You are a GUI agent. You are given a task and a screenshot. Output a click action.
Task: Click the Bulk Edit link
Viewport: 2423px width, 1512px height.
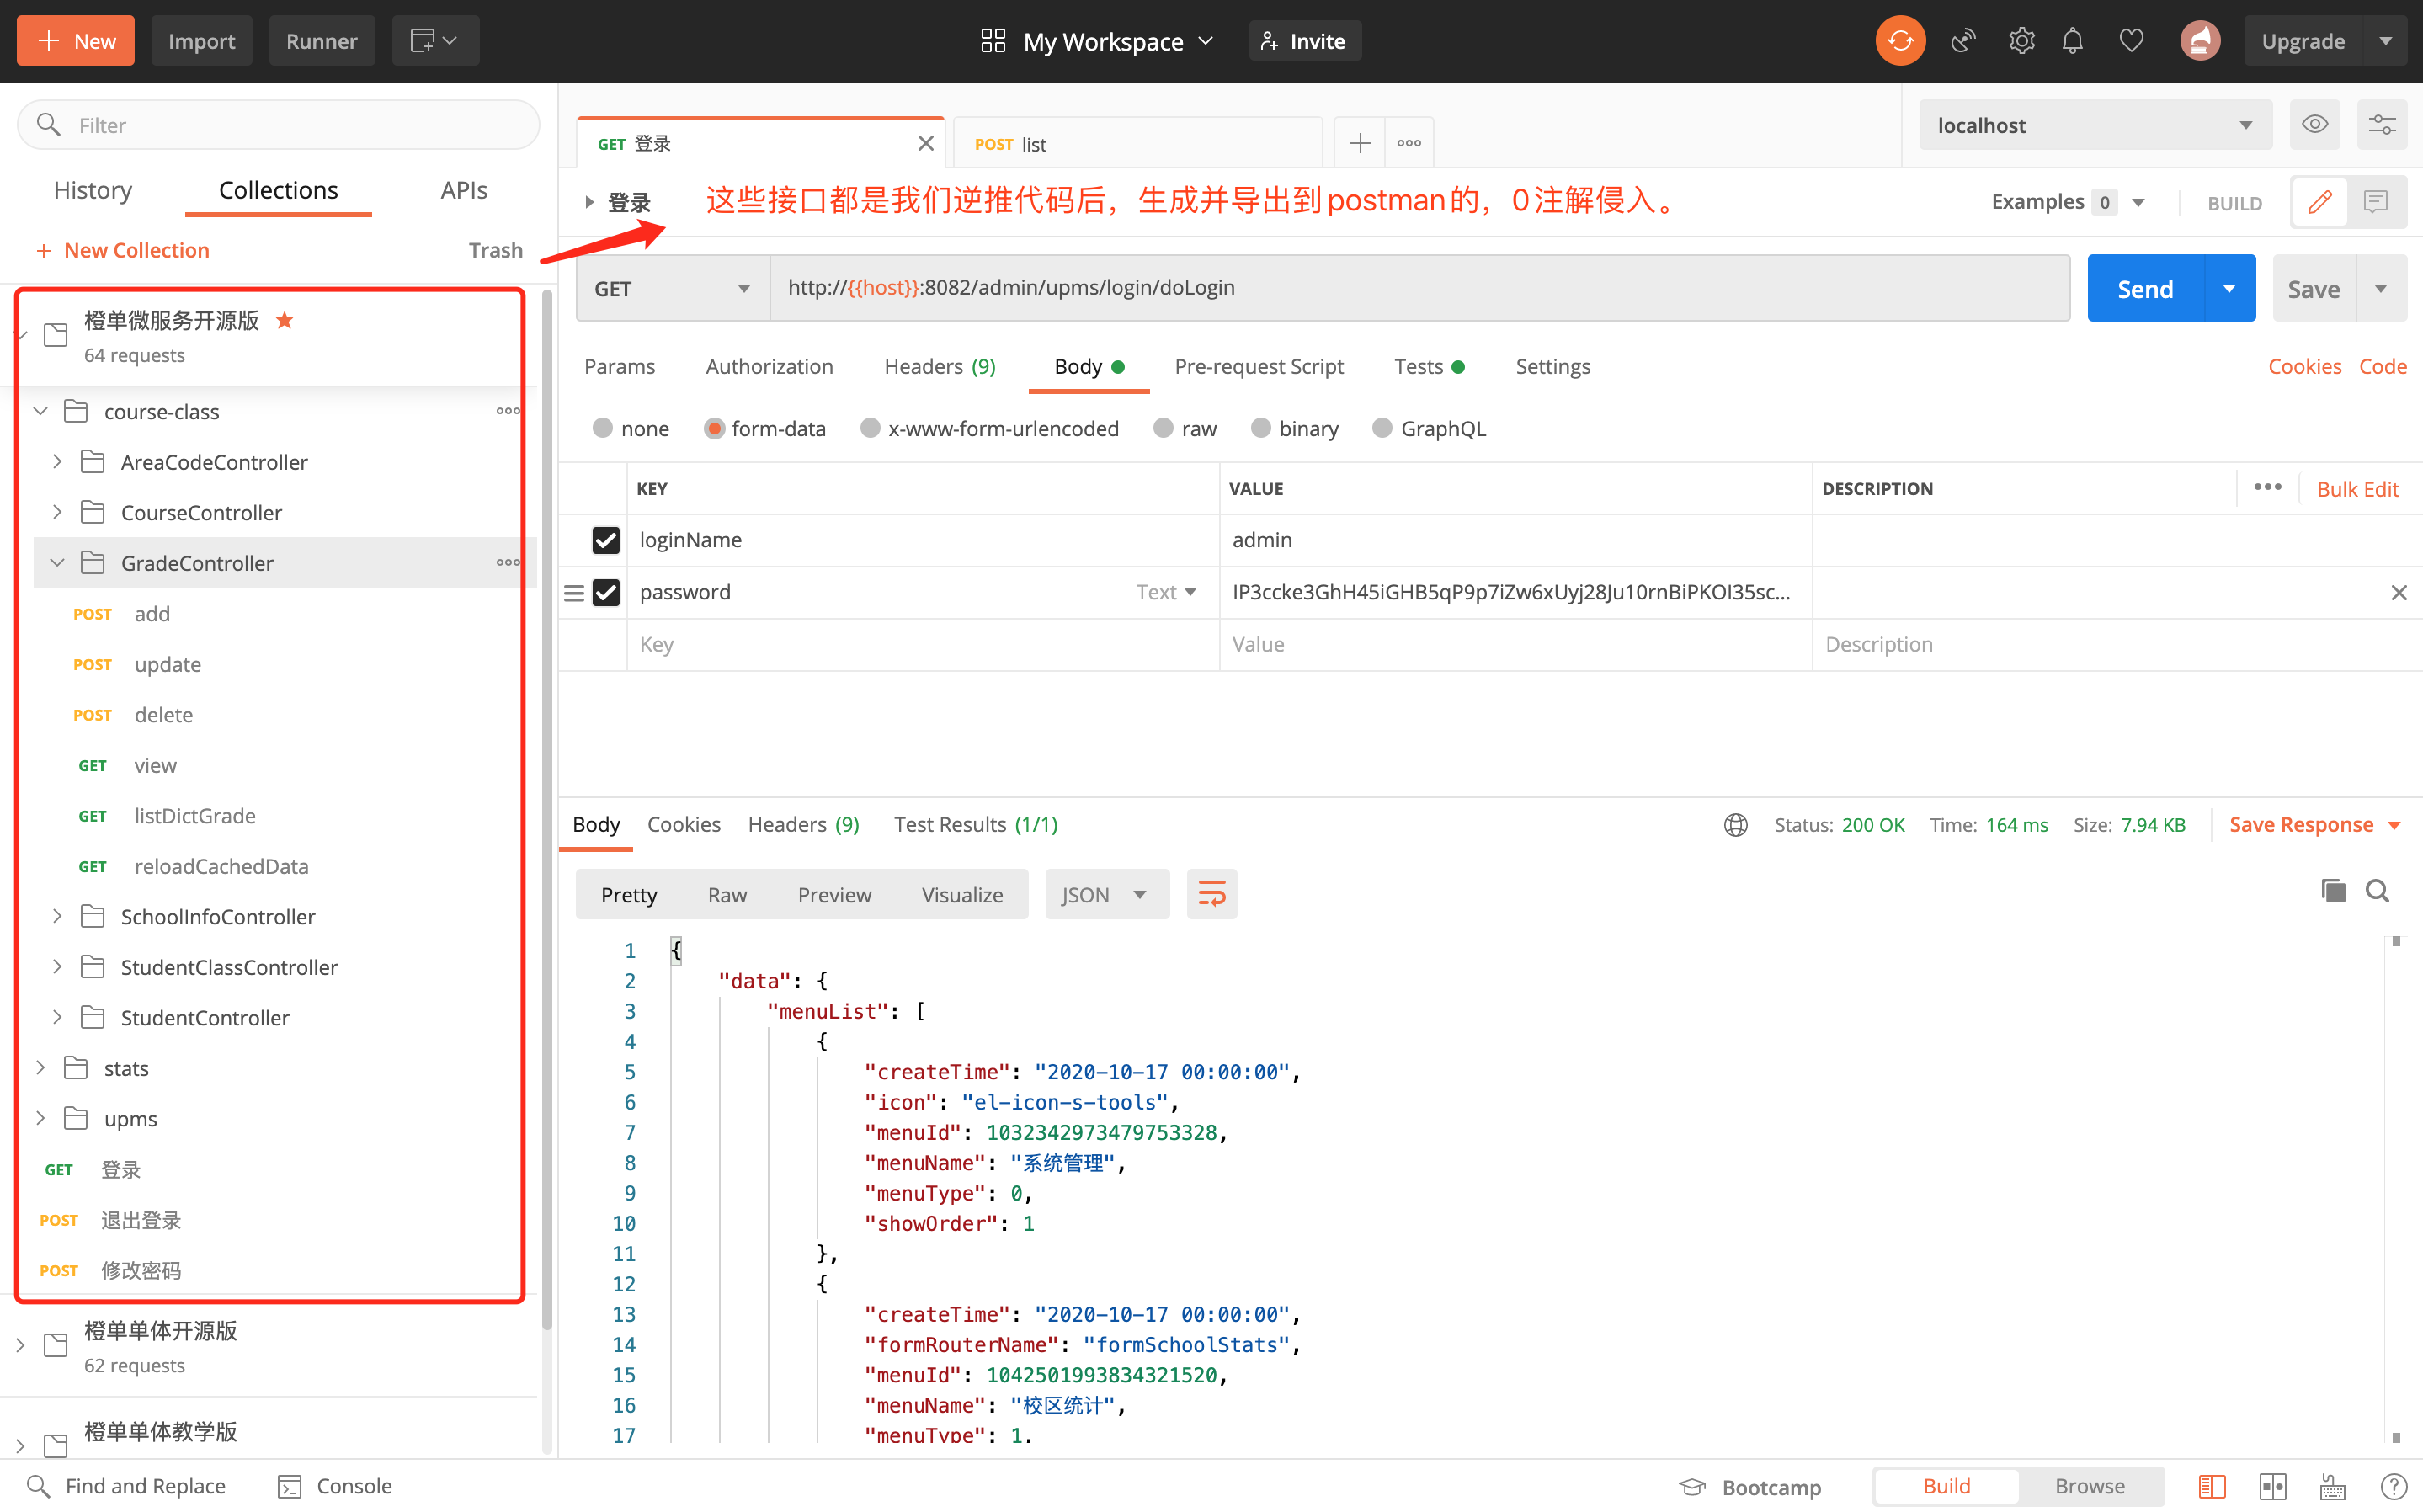pos(2357,489)
